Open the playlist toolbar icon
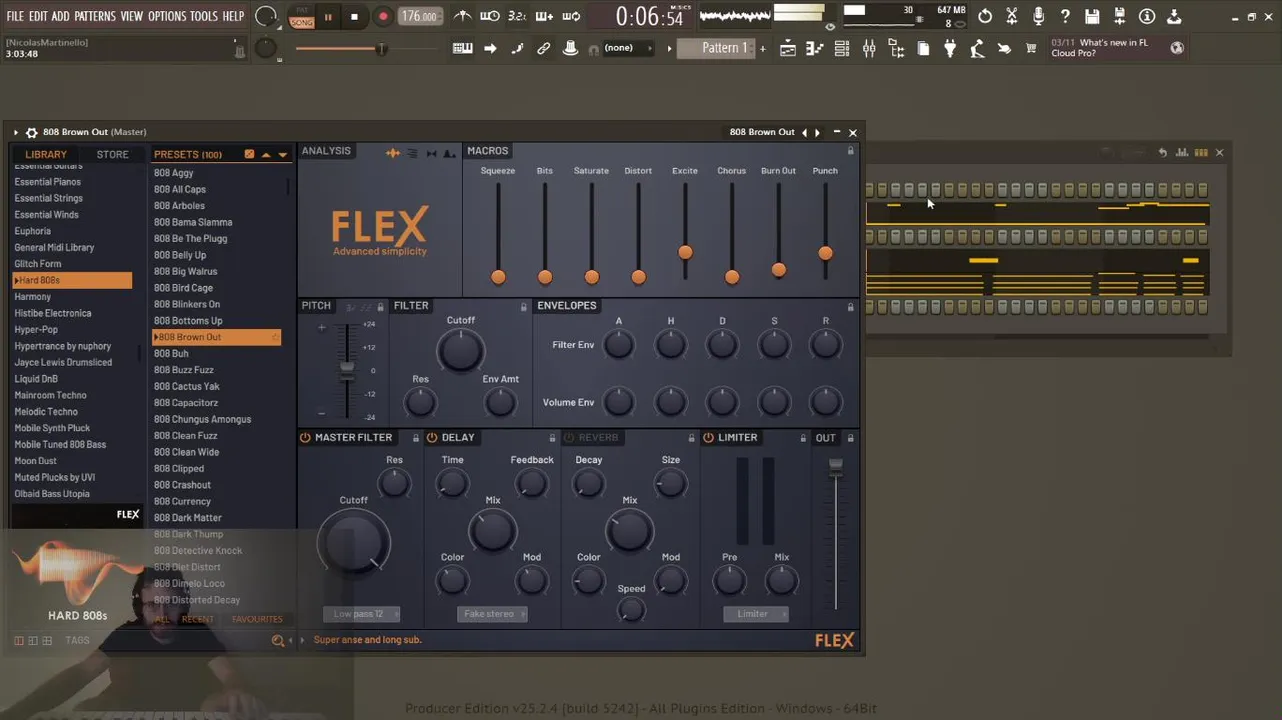This screenshot has height=720, width=1282. tap(788, 48)
